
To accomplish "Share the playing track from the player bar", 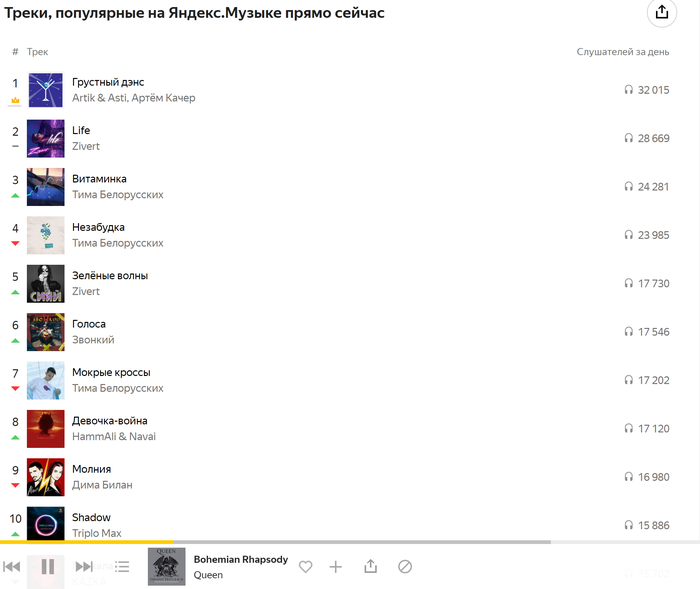I will click(371, 566).
